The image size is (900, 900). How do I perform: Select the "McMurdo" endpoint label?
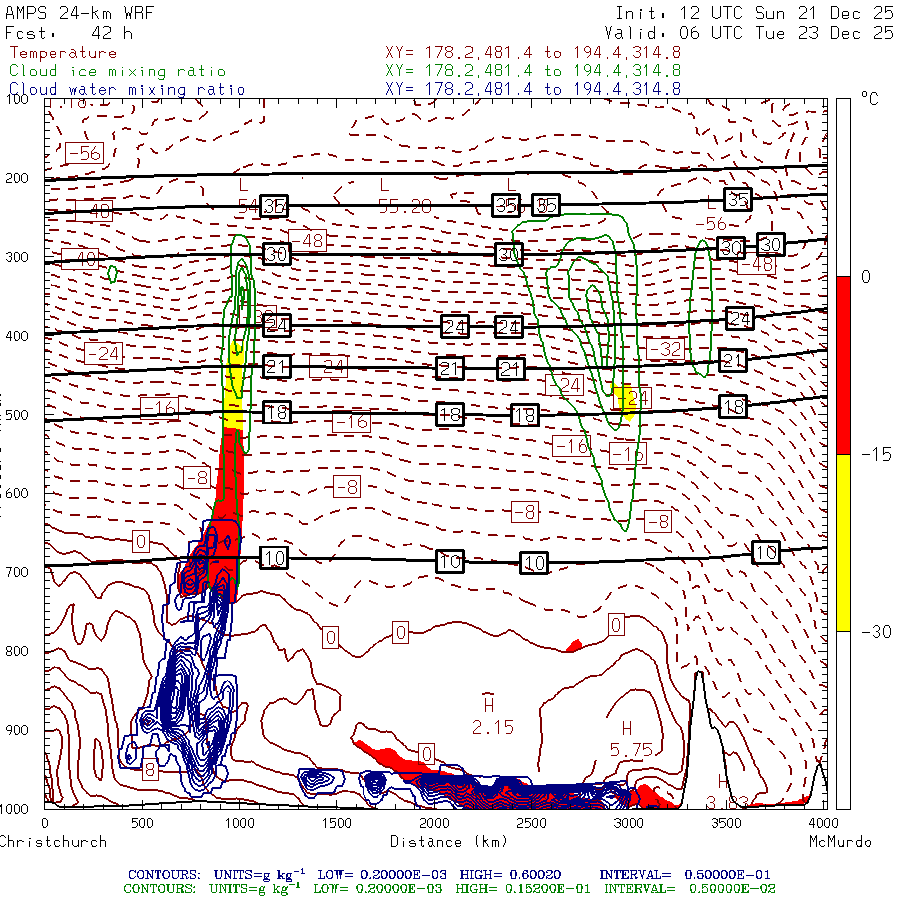point(840,842)
